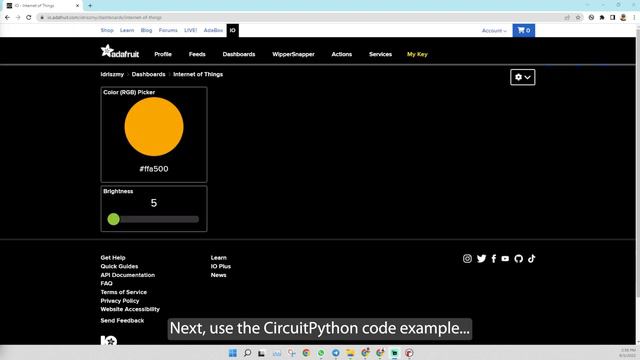Open the Instagram social icon
This screenshot has width=640, height=360.
point(467,258)
